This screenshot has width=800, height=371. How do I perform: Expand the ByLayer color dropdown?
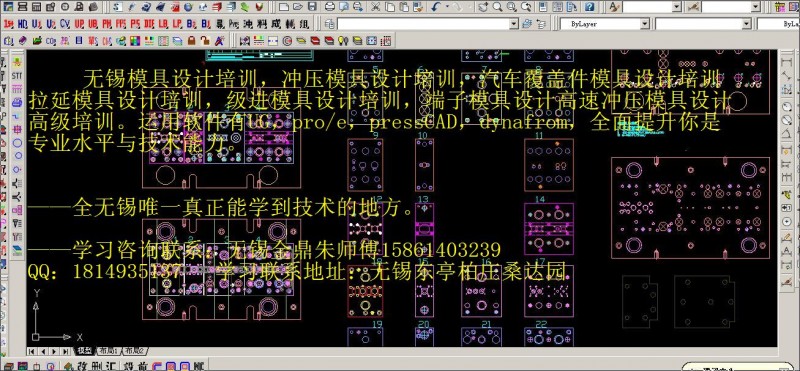[645, 24]
